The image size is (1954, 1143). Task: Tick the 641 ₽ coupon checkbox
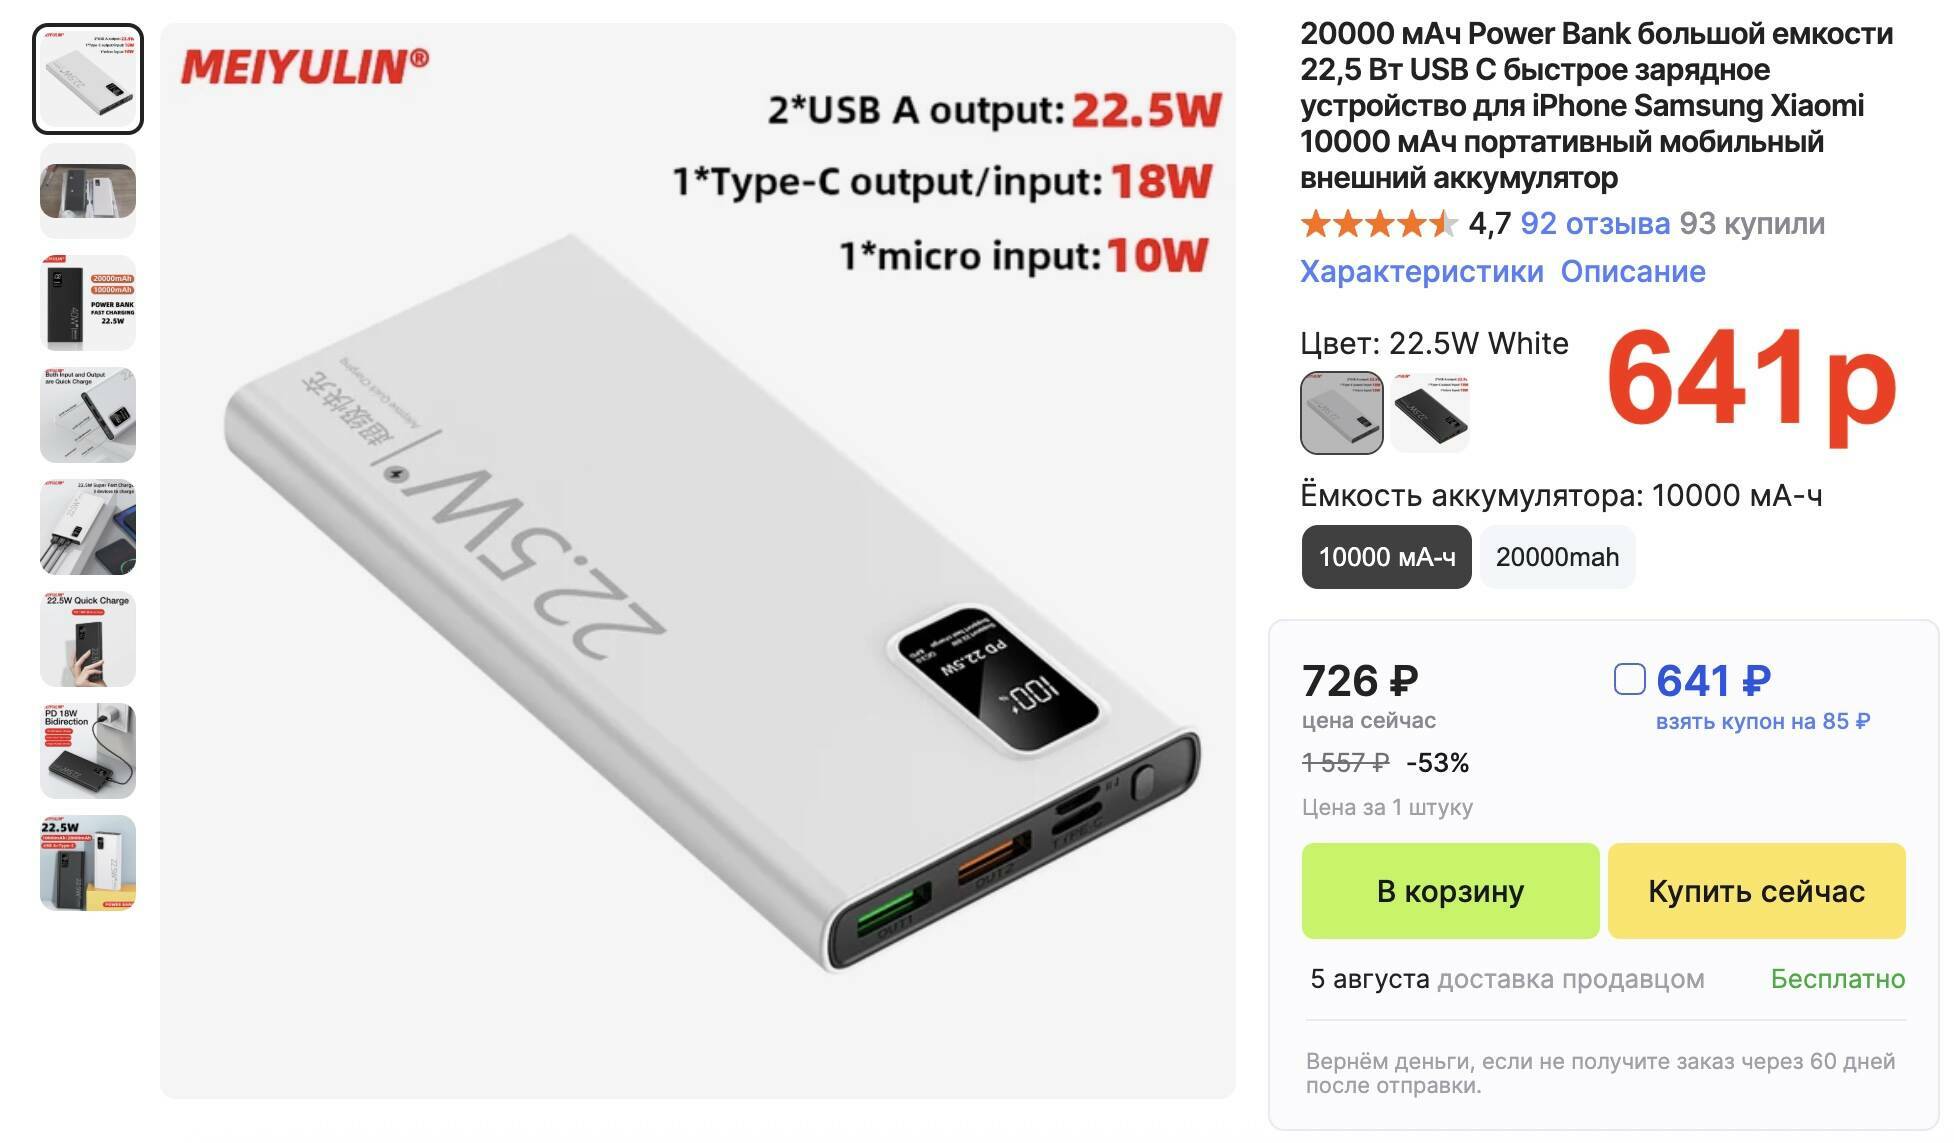click(x=1629, y=679)
